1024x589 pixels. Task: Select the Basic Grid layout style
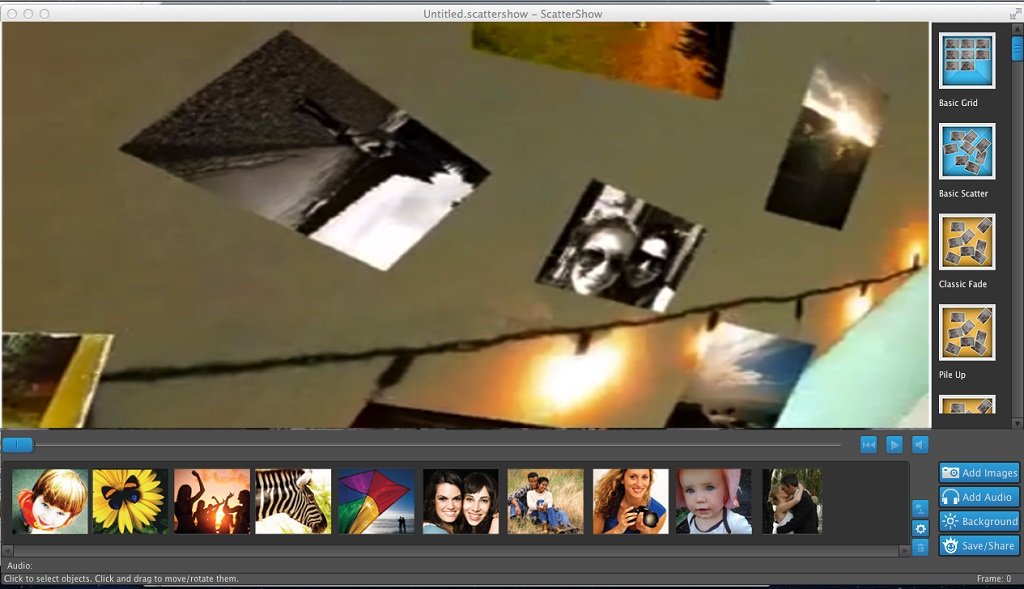tap(966, 61)
